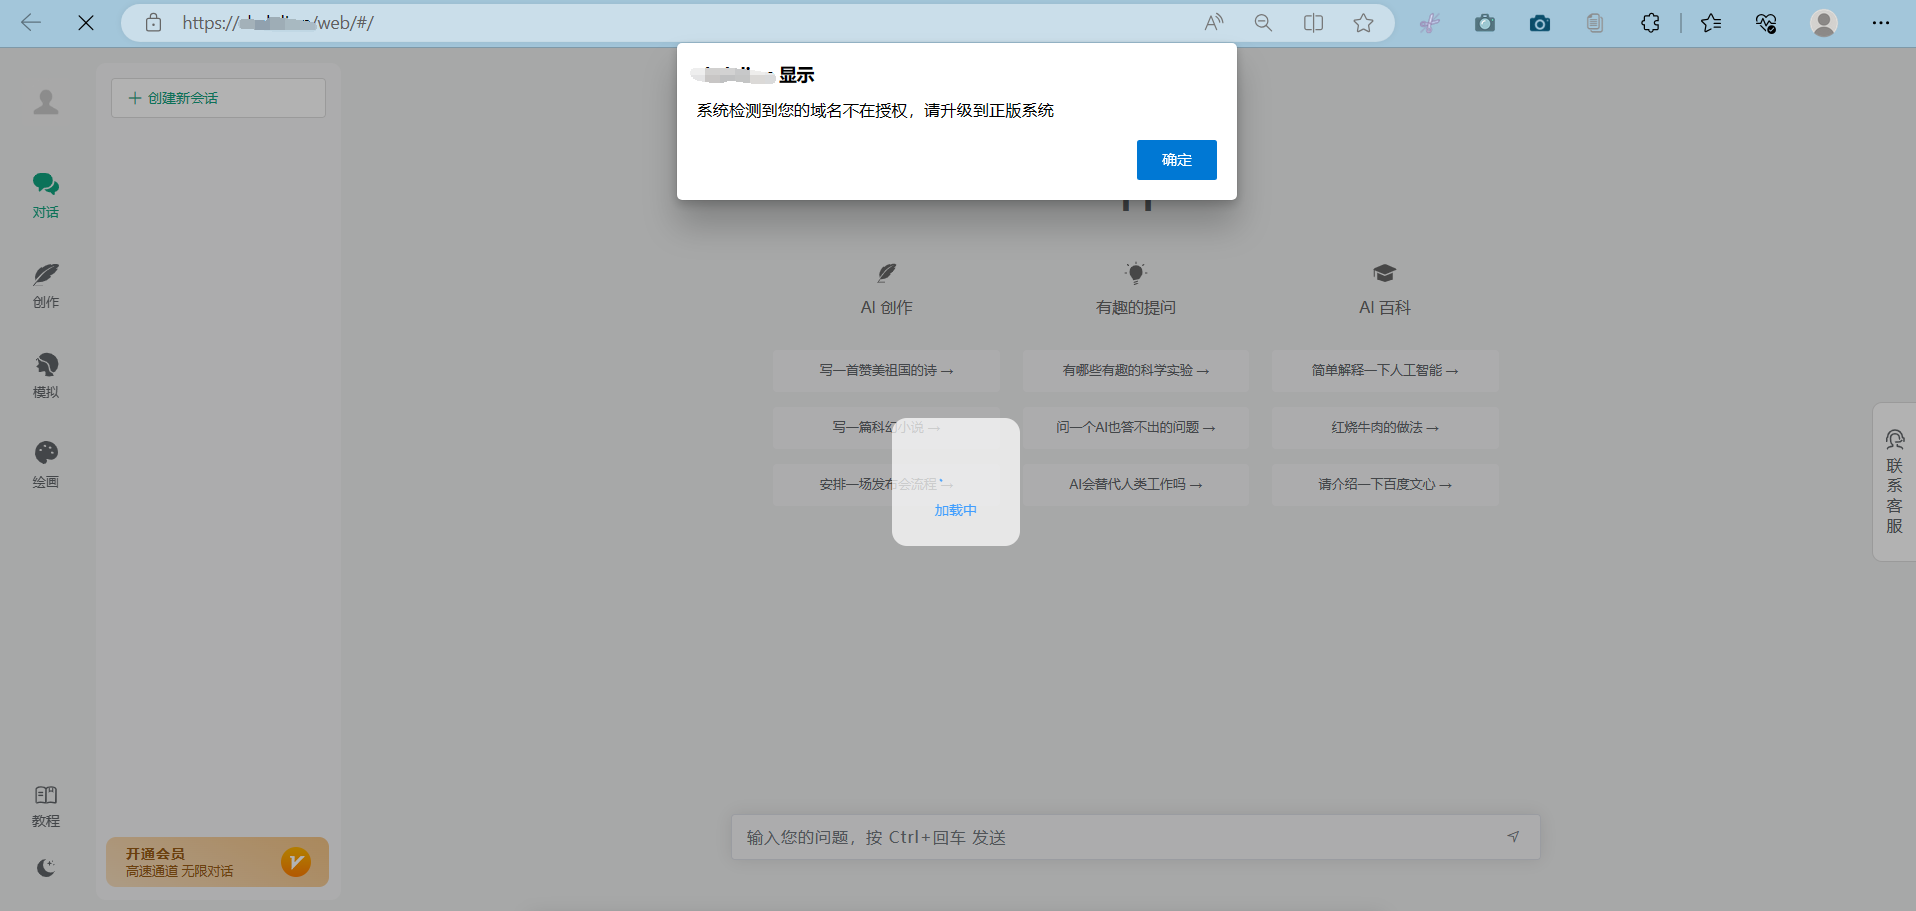1916x911 pixels.
Task: Send the message with the paper plane icon
Action: (1513, 837)
